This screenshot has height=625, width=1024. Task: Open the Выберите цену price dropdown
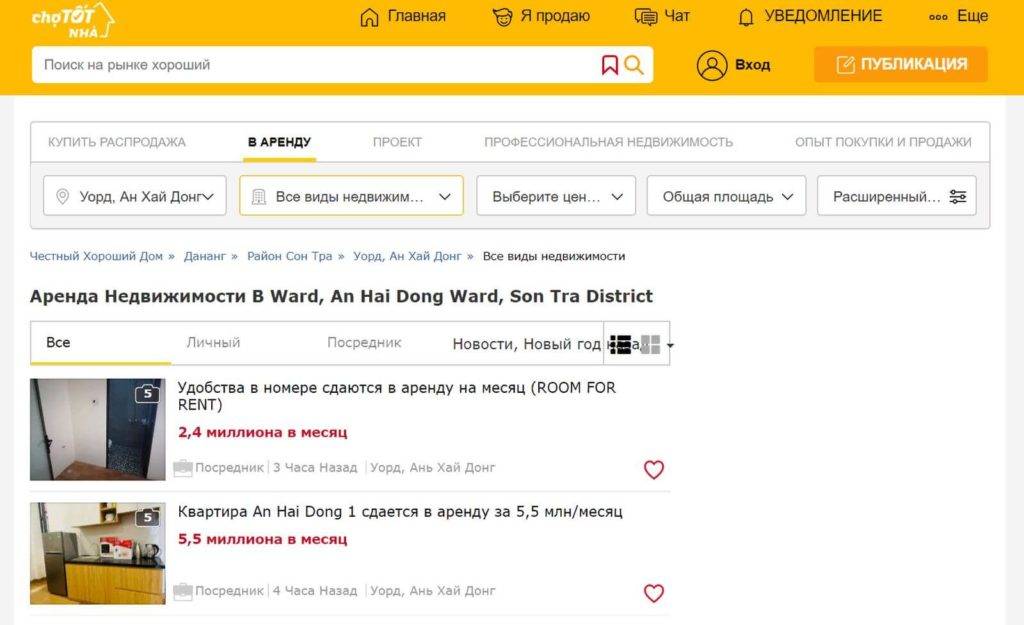(x=556, y=196)
